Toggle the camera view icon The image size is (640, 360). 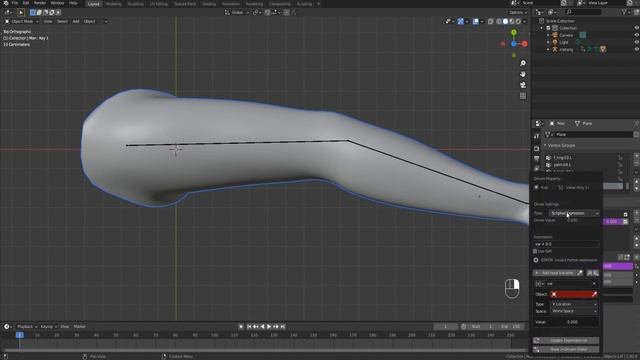pos(523,85)
